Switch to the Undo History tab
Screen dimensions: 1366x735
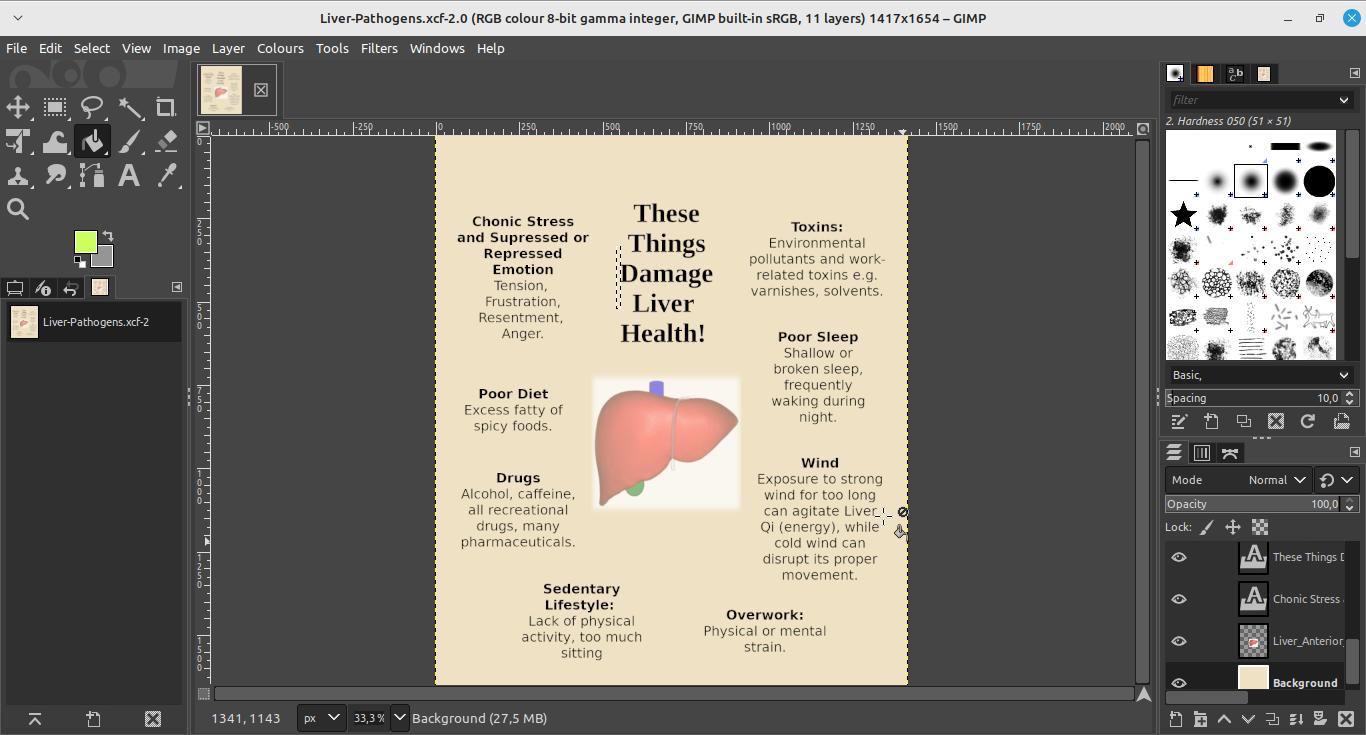tap(71, 288)
